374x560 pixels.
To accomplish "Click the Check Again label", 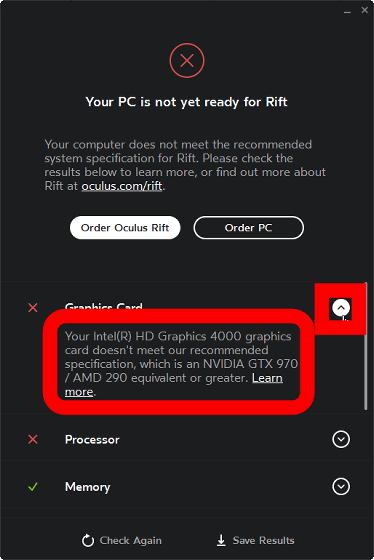I will click(x=130, y=541).
